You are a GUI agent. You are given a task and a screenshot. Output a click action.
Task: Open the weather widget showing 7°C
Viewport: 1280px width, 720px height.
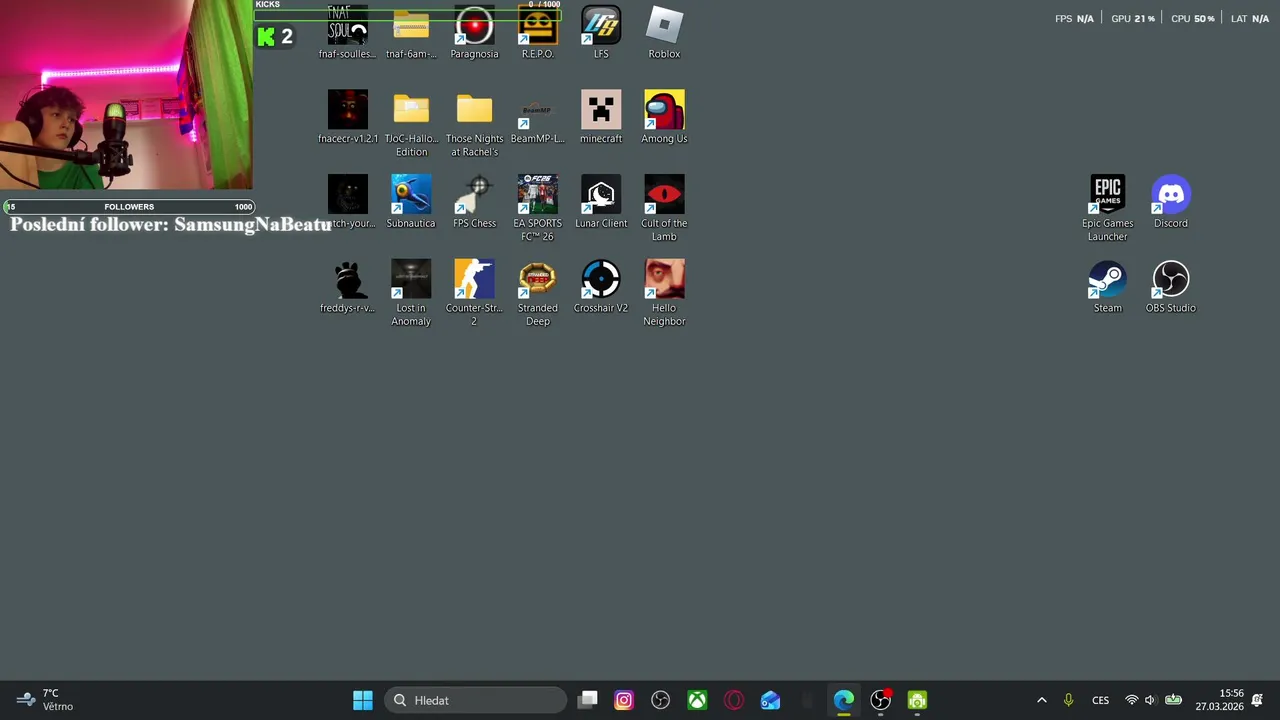tap(44, 700)
